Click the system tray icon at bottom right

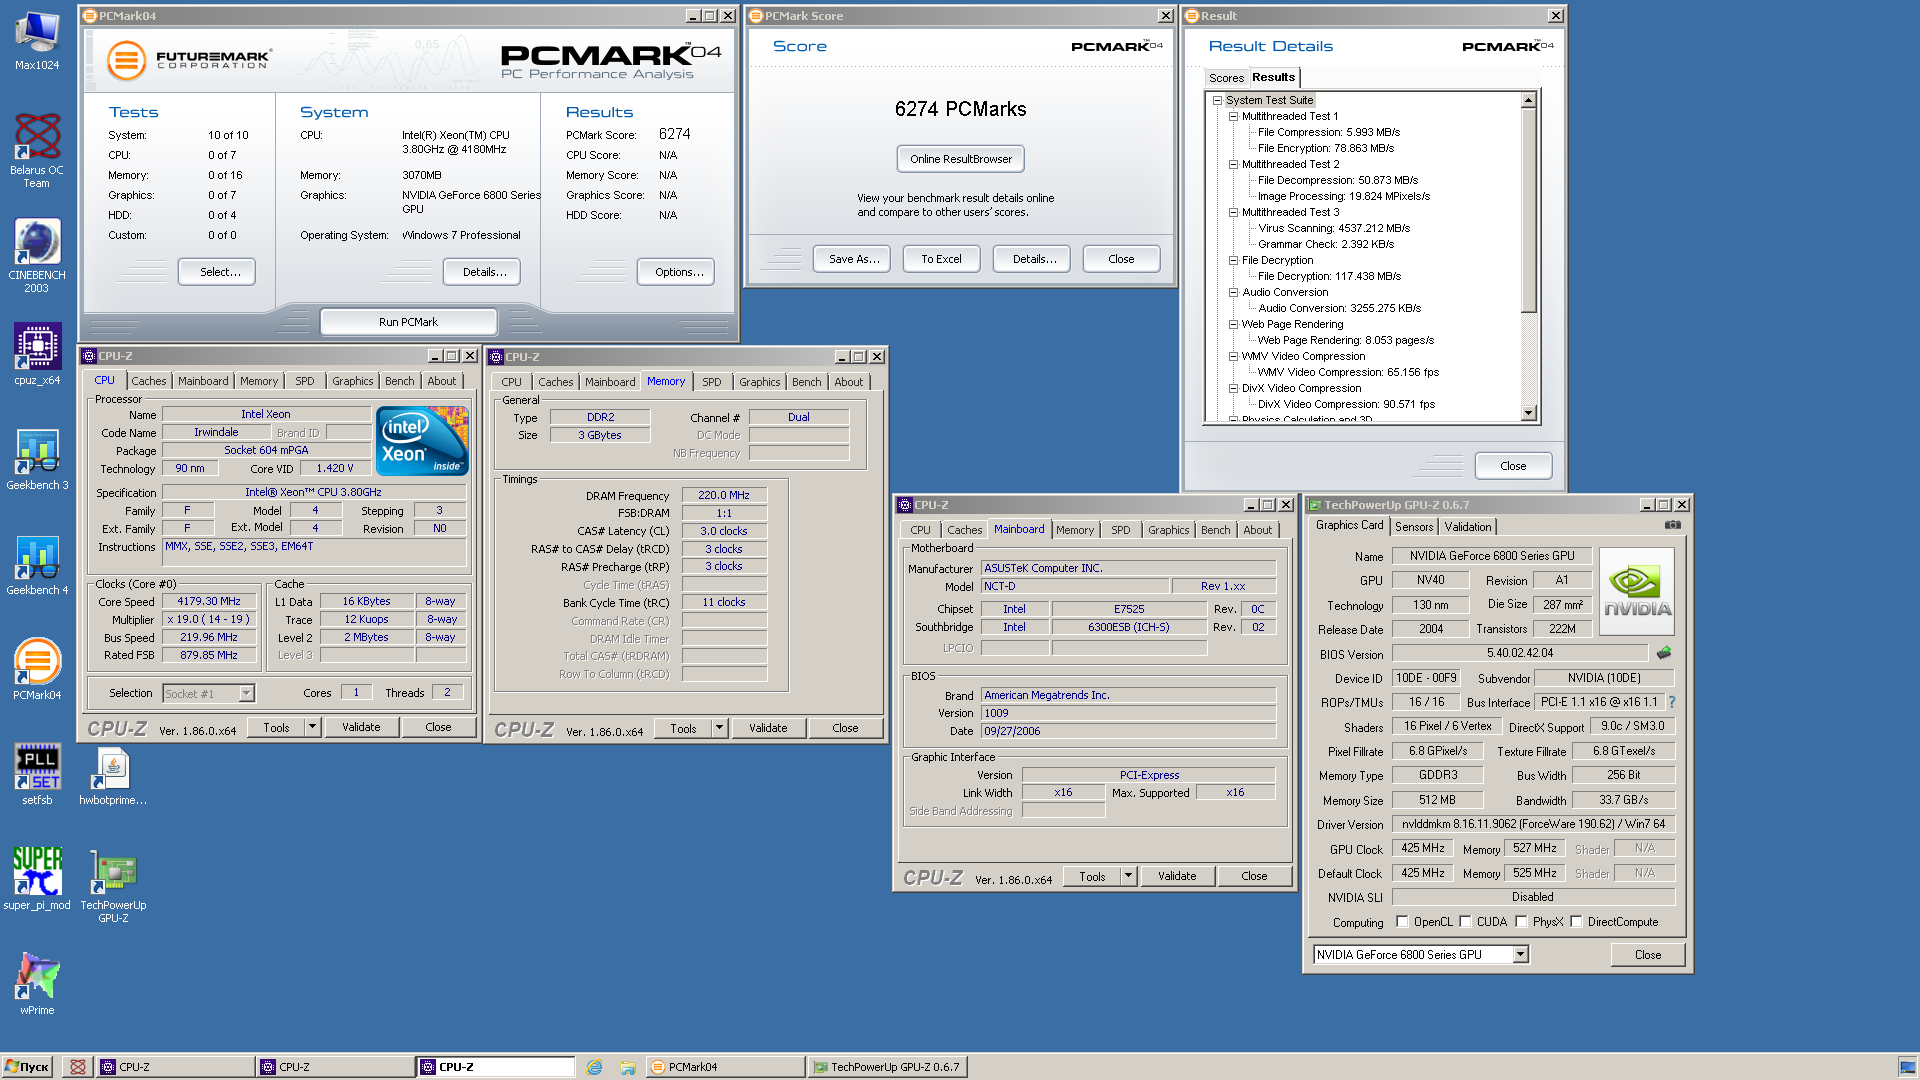pyautogui.click(x=1907, y=1067)
